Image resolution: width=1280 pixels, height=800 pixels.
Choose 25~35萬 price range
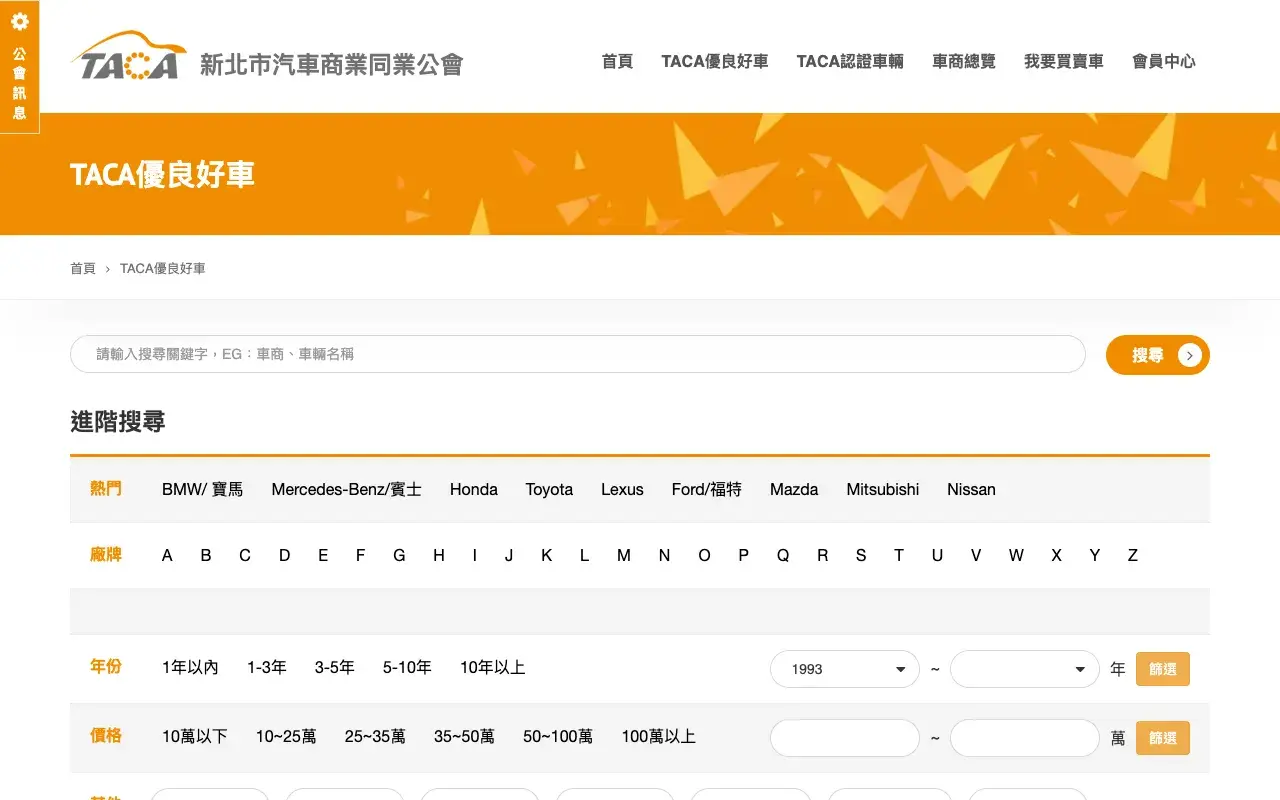pyautogui.click(x=375, y=736)
